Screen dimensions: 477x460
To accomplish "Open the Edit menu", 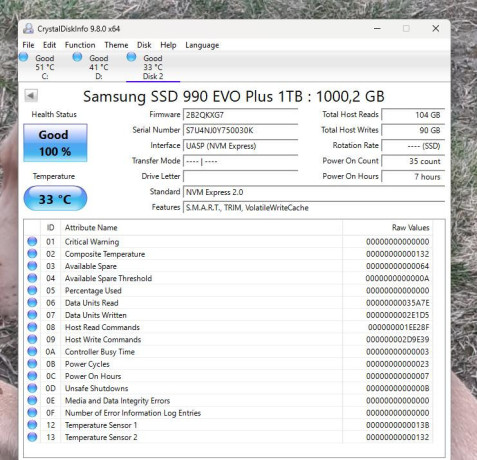I will [x=49, y=45].
